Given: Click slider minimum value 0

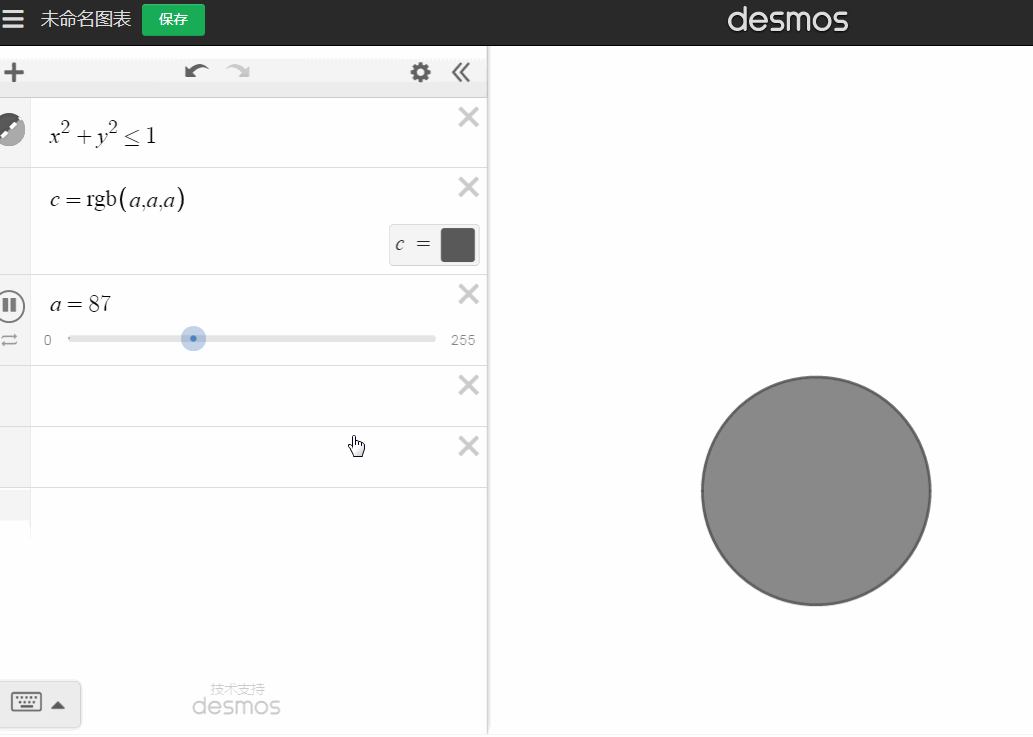Looking at the screenshot, I should click(x=47, y=341).
